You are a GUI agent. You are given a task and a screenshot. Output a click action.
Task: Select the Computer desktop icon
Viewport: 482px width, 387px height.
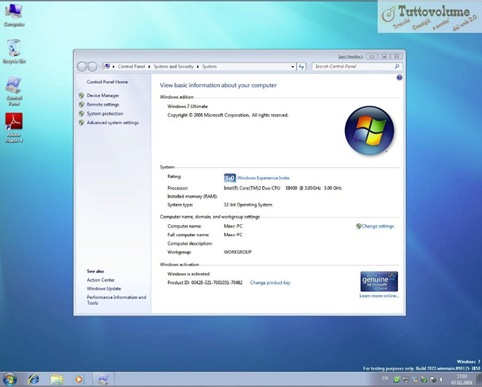click(x=14, y=15)
